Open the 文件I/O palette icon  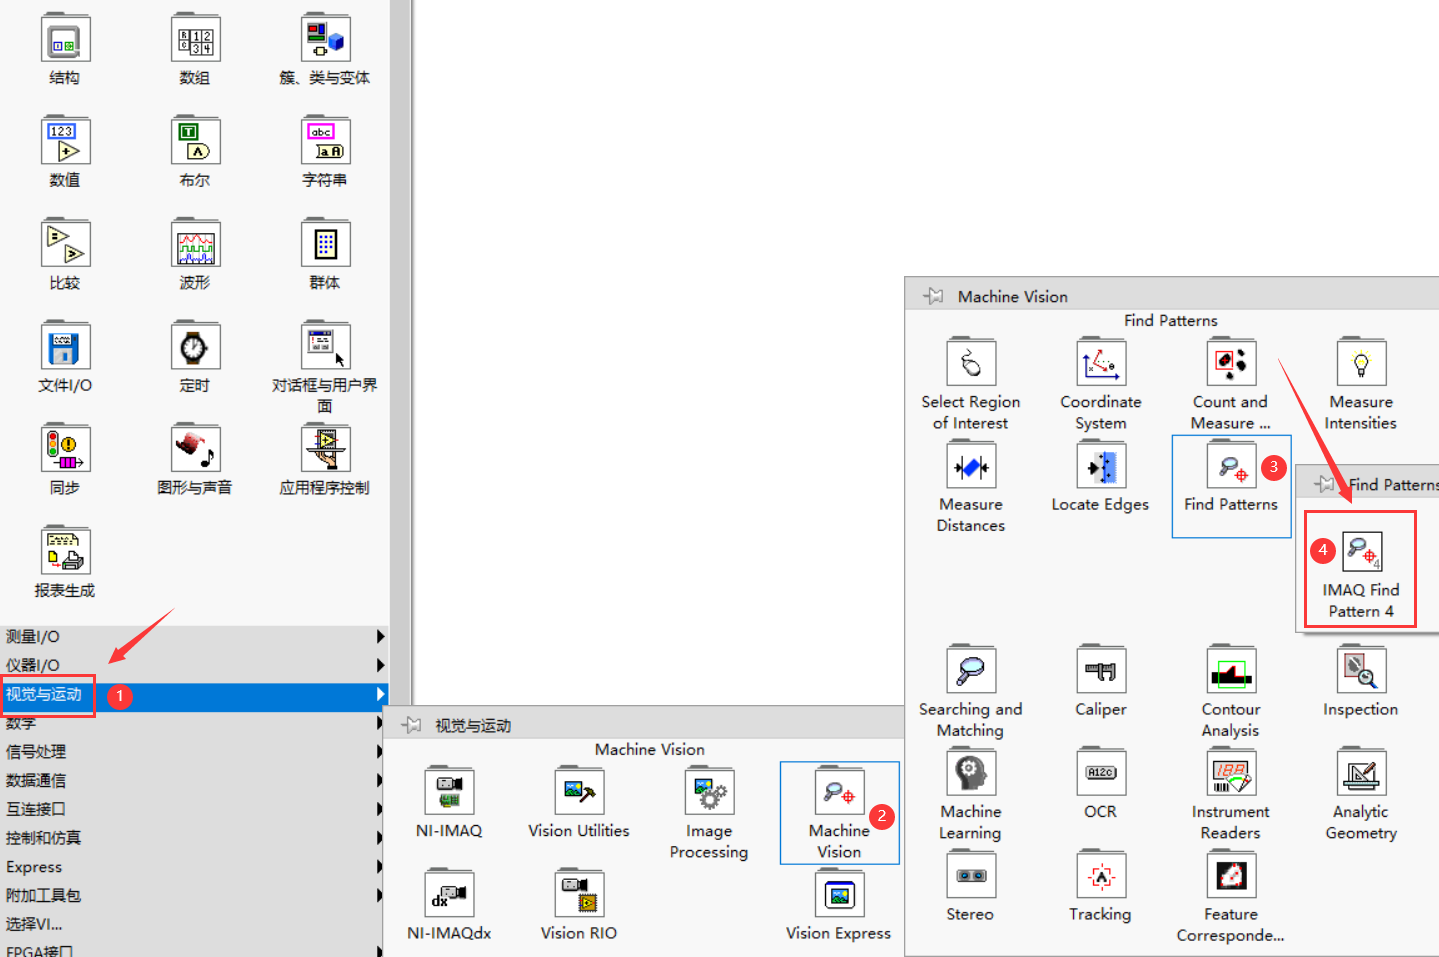coord(65,347)
